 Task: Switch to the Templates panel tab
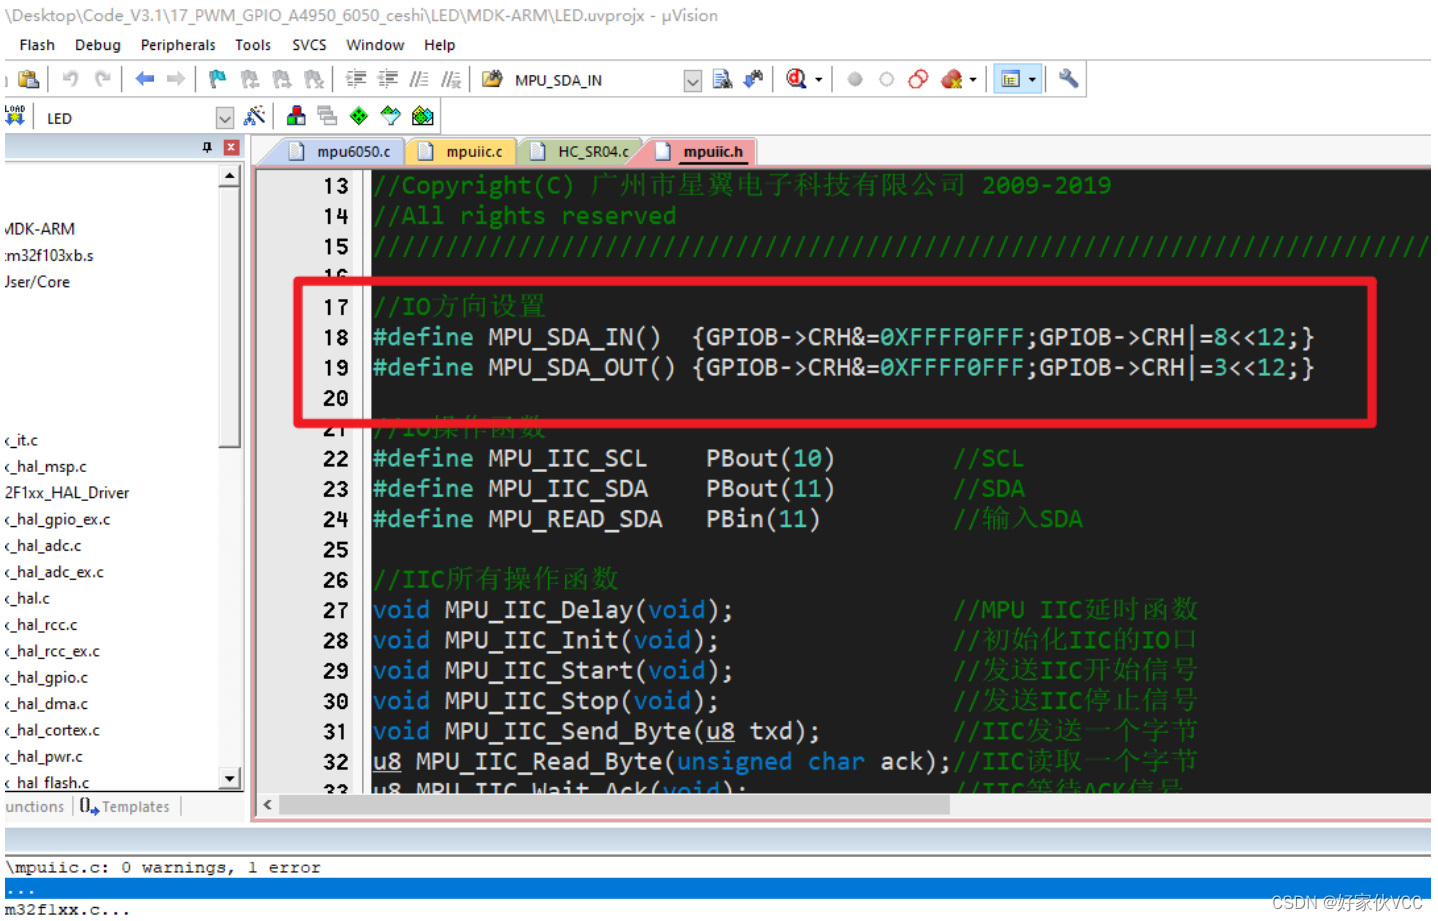(x=125, y=806)
